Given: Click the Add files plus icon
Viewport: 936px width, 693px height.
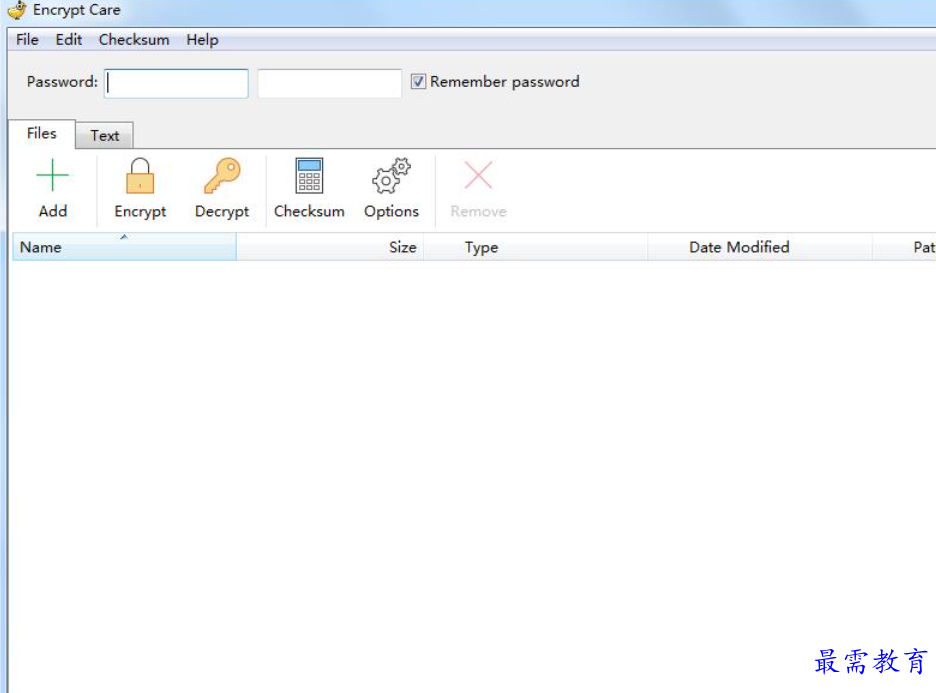Looking at the screenshot, I should click(53, 175).
